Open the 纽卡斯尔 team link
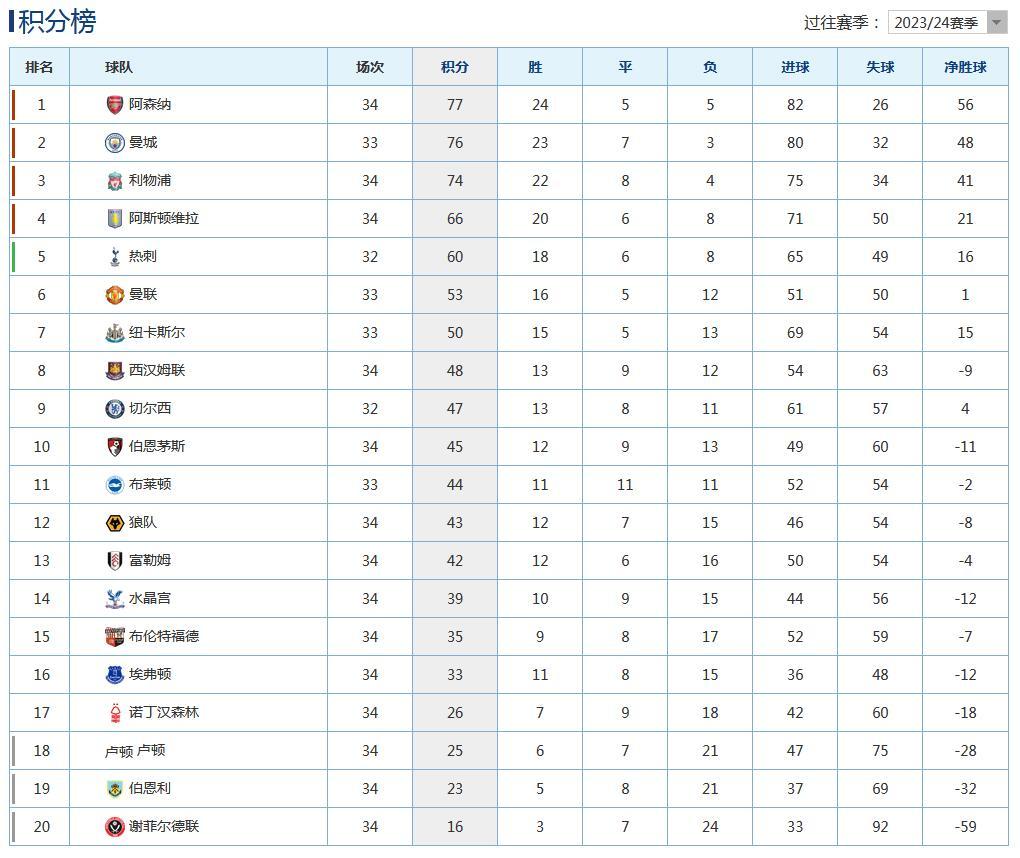Image resolution: width=1020 pixels, height=858 pixels. [157, 332]
